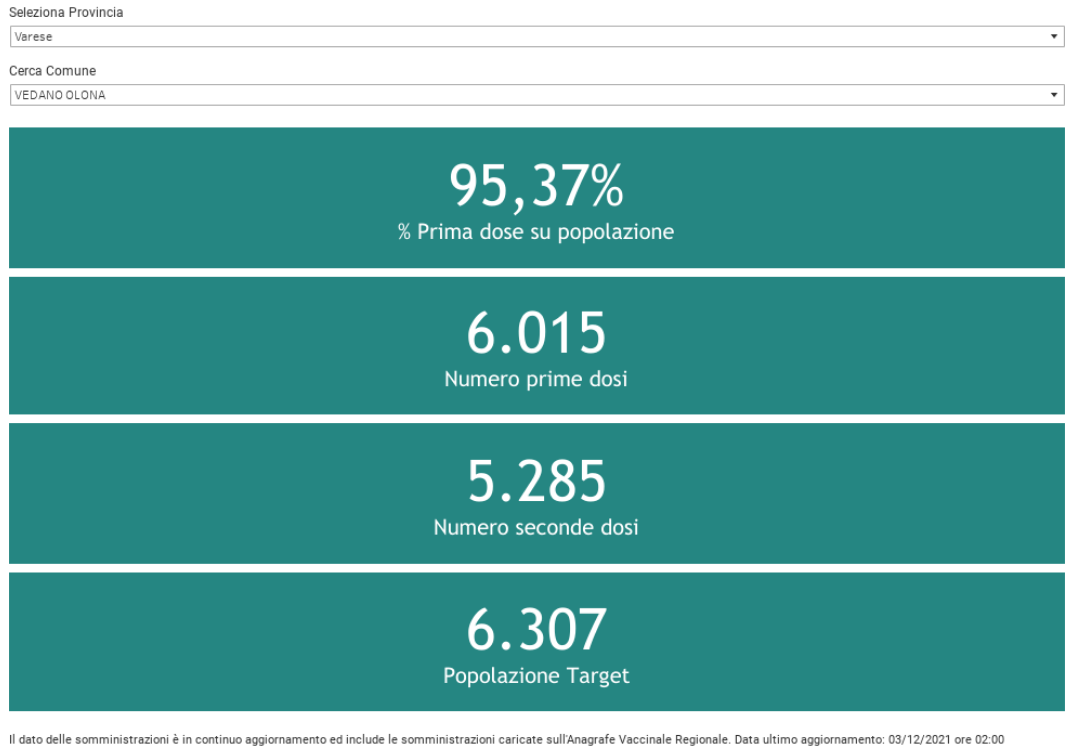Viewport: 1083px width, 754px height.
Task: Expand the Cerca Comune dropdown arrow
Action: click(1054, 96)
